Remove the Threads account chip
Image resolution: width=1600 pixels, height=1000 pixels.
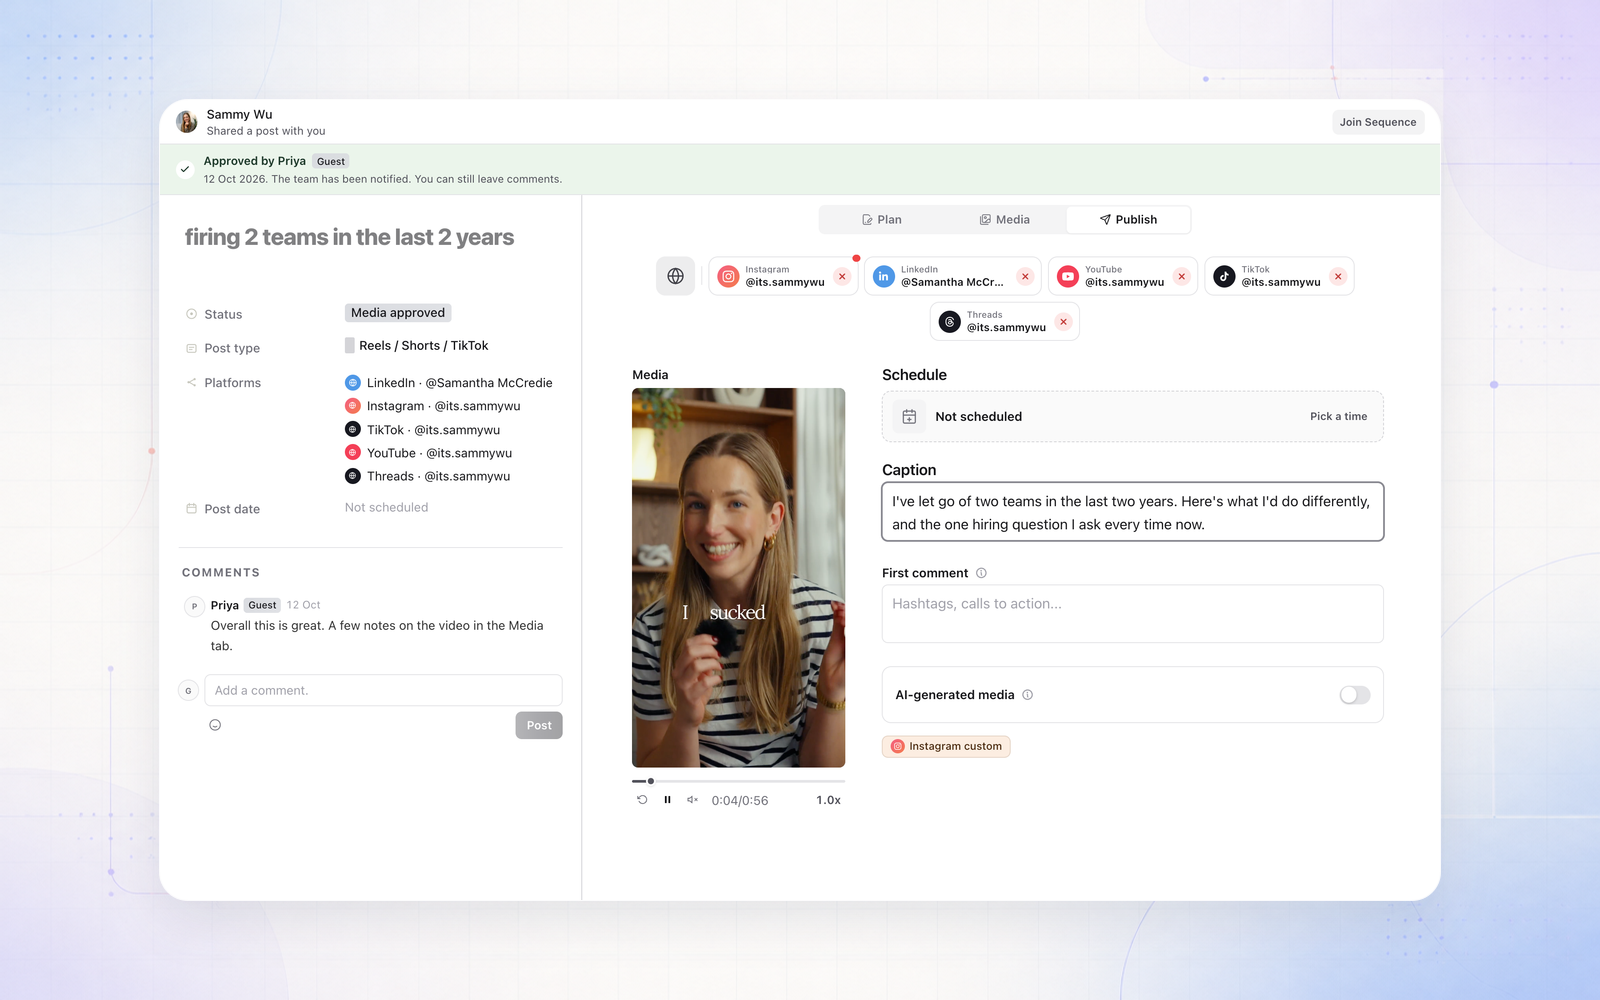tap(1063, 322)
